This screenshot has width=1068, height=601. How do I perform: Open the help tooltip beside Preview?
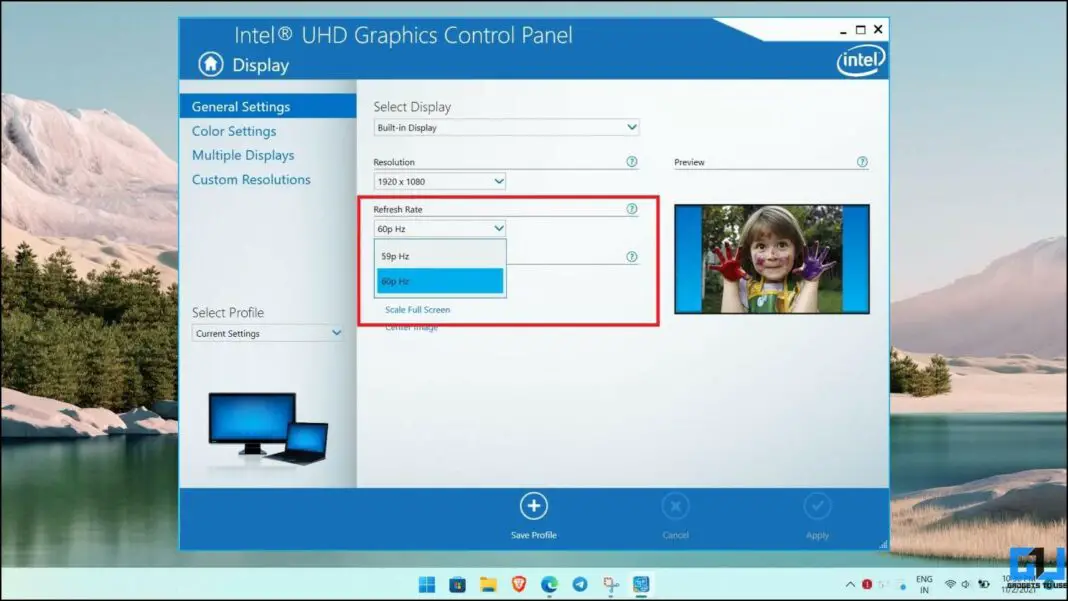click(862, 161)
